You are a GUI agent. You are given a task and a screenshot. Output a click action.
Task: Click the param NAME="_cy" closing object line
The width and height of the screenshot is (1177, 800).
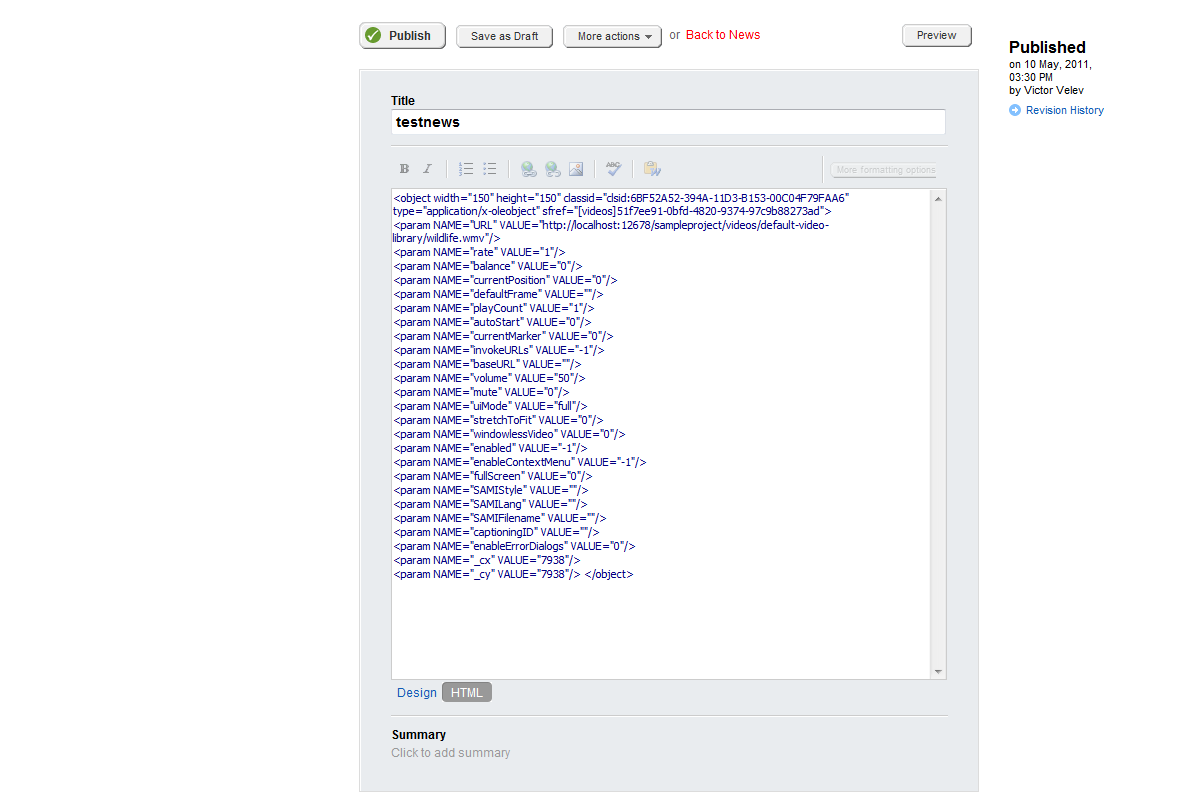point(513,575)
